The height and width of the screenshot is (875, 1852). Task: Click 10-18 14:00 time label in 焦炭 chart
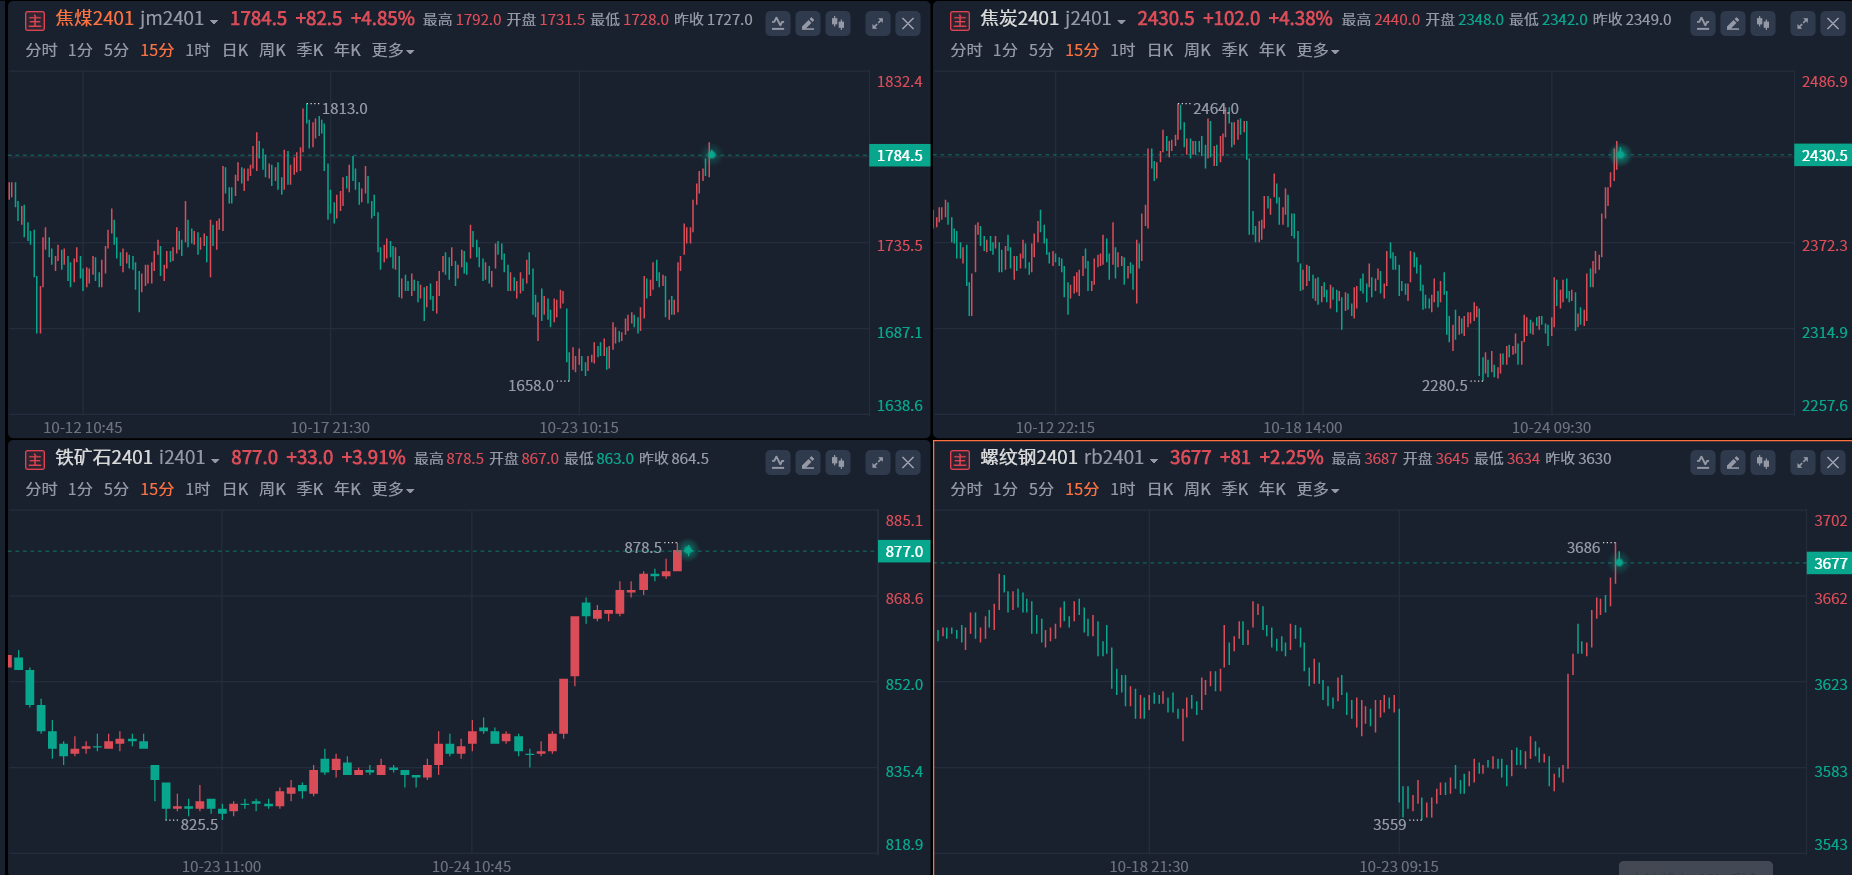tap(1302, 427)
